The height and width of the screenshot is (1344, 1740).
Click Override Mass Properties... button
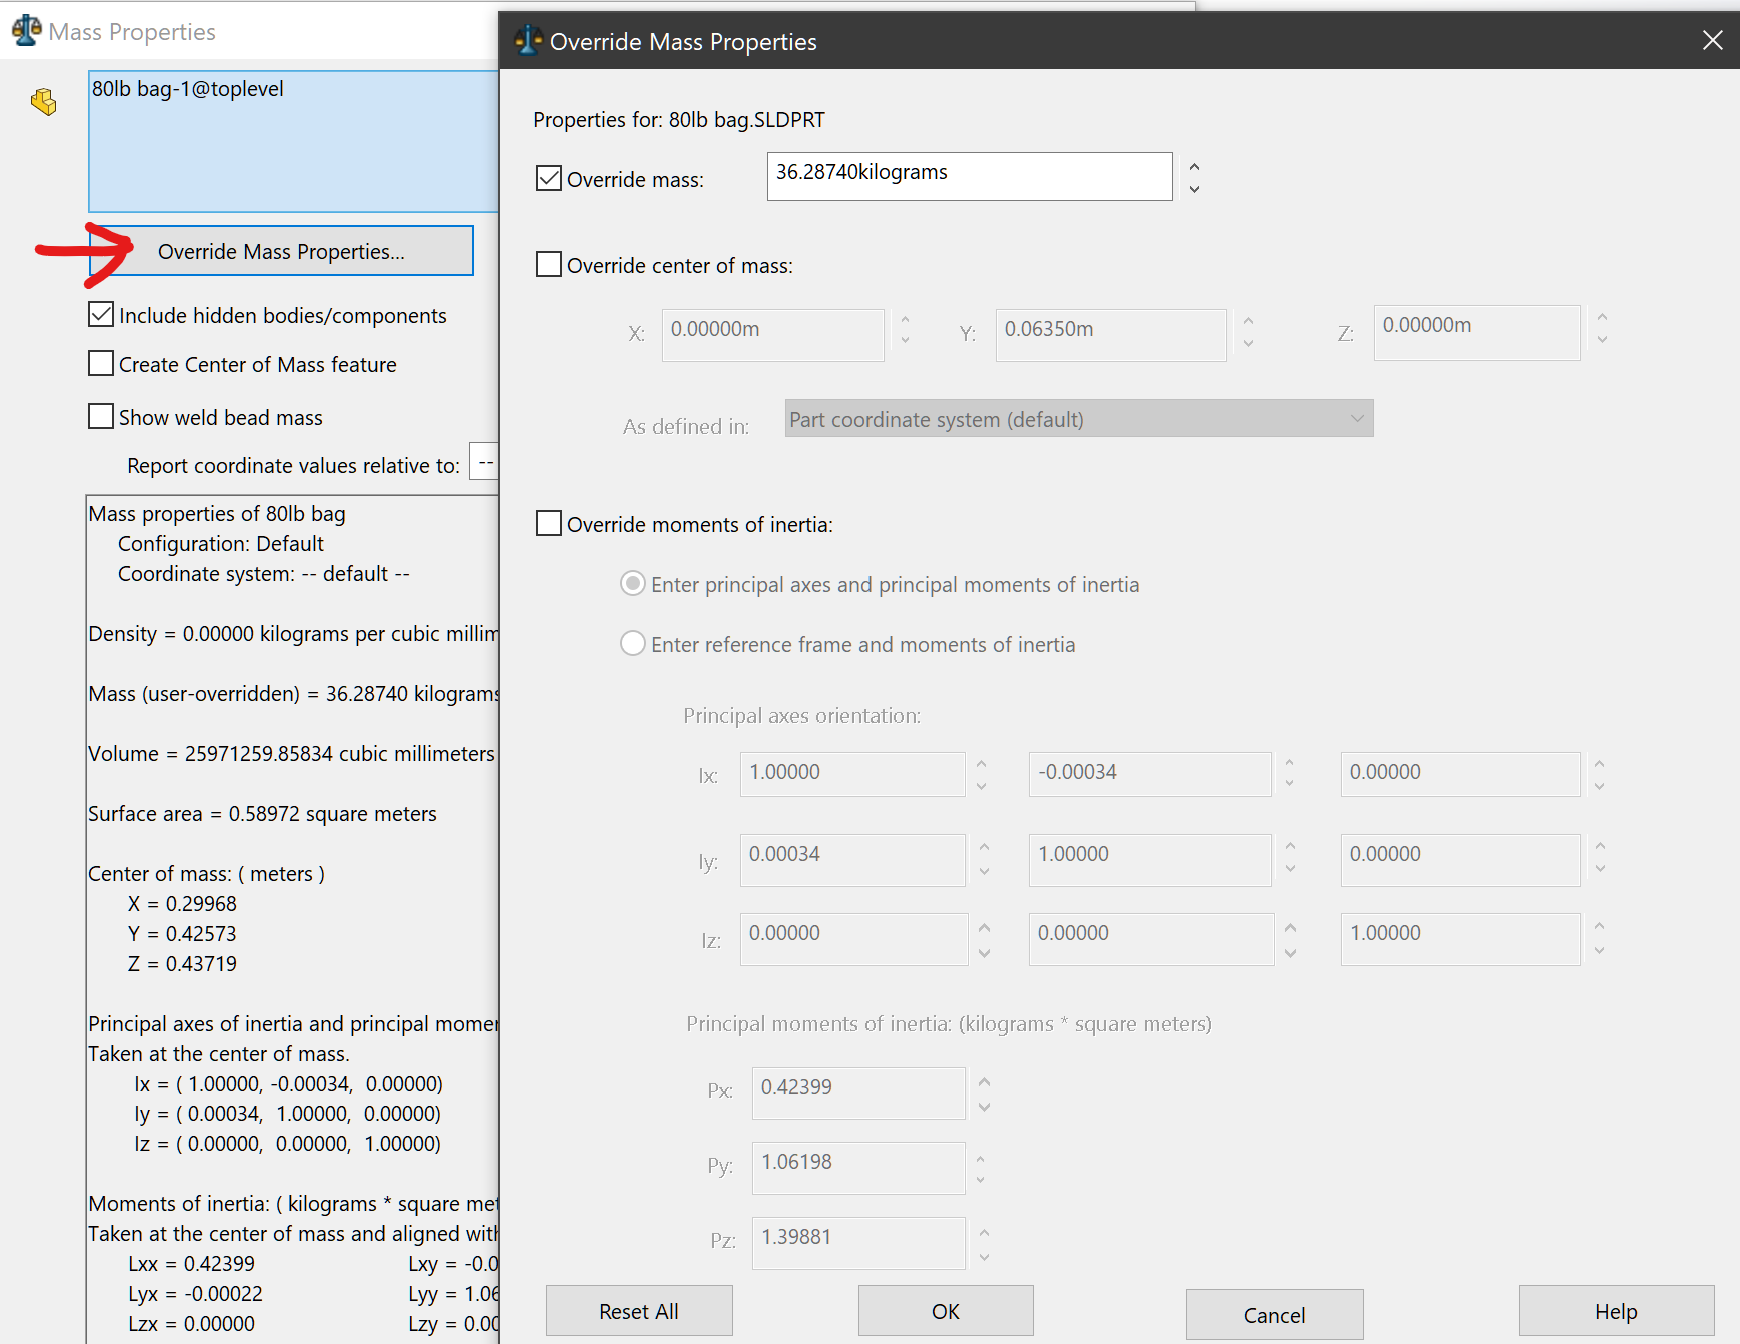pyautogui.click(x=281, y=251)
